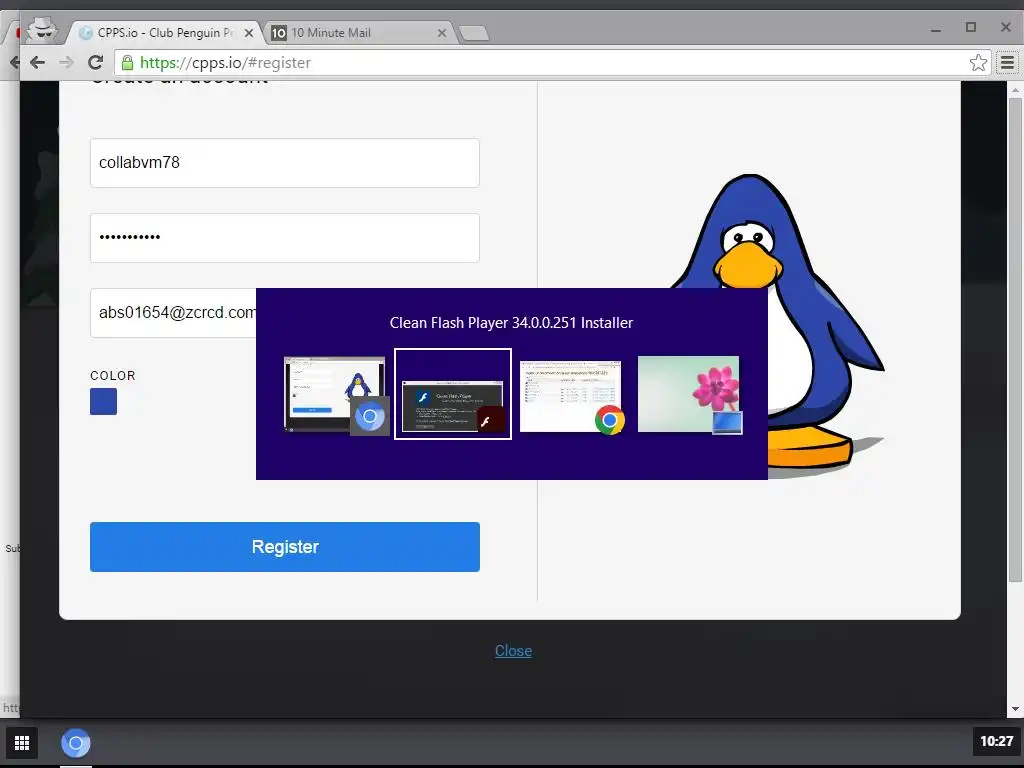Click the green padlock security icon
This screenshot has width=1024, height=768.
pyautogui.click(x=127, y=63)
